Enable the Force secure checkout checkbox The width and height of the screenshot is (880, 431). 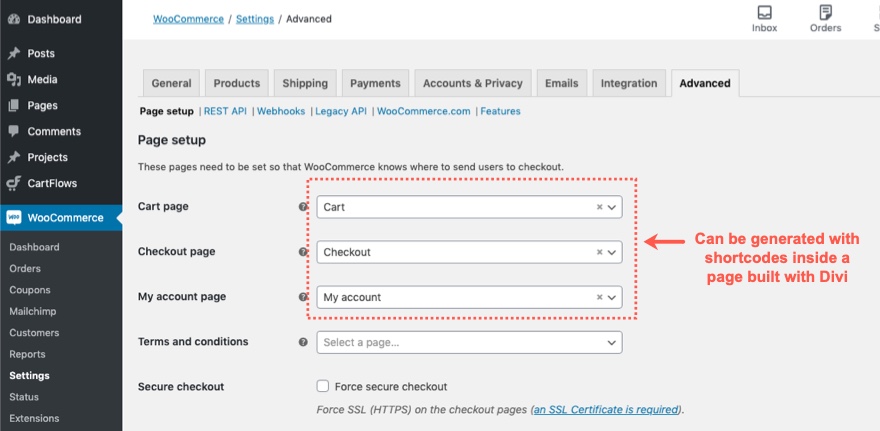[x=323, y=386]
